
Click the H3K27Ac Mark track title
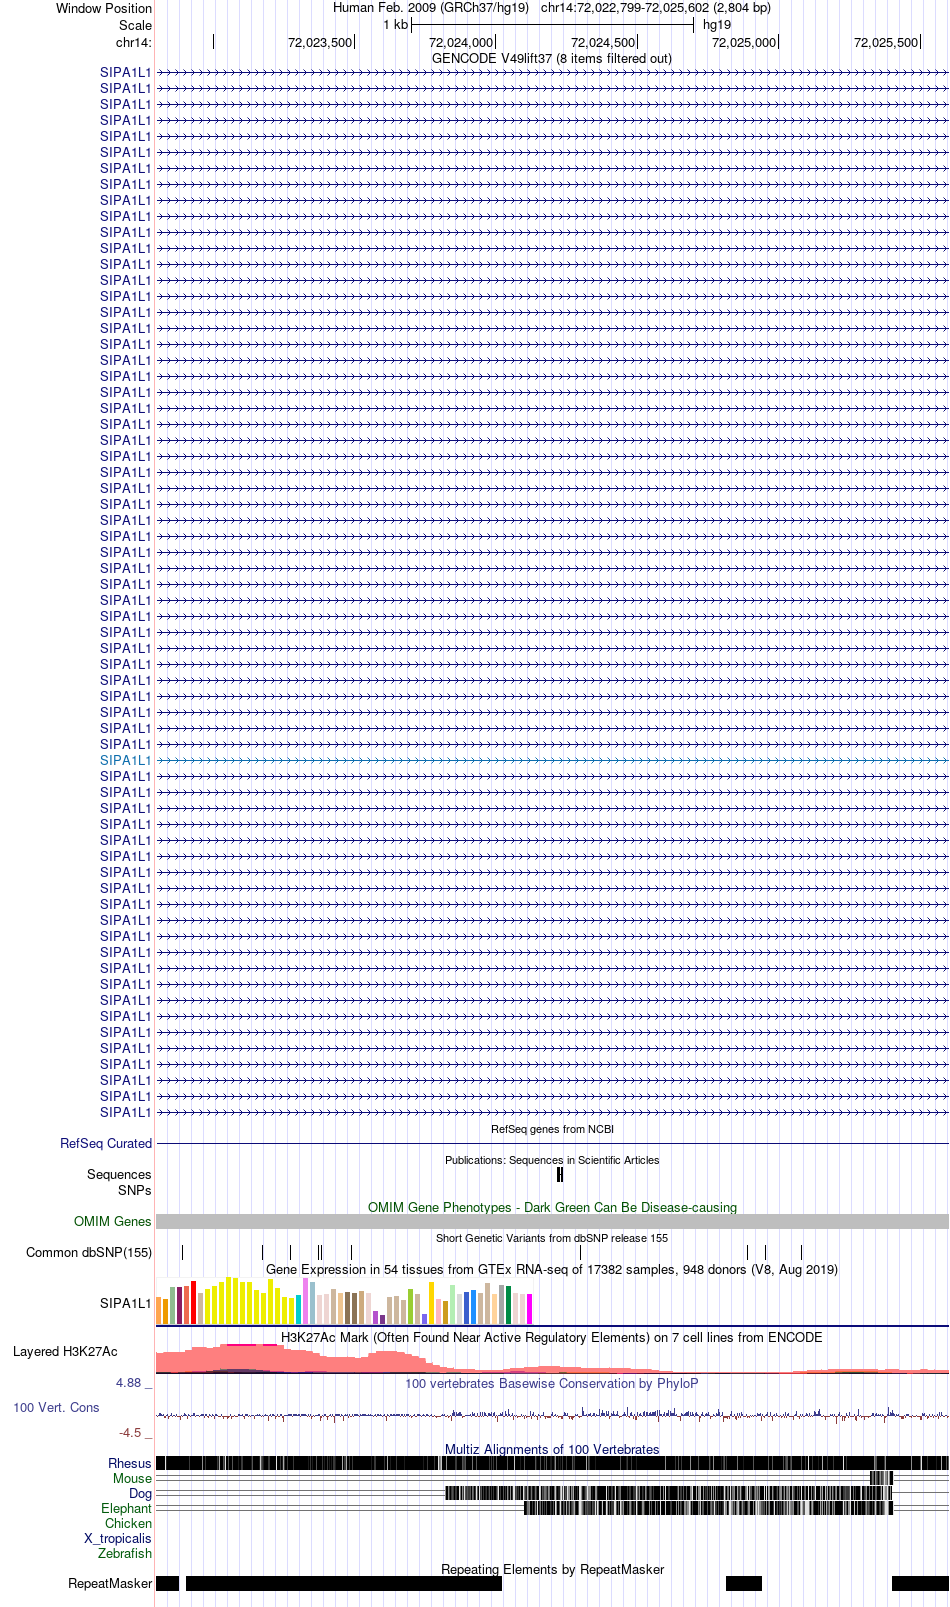tap(552, 1337)
